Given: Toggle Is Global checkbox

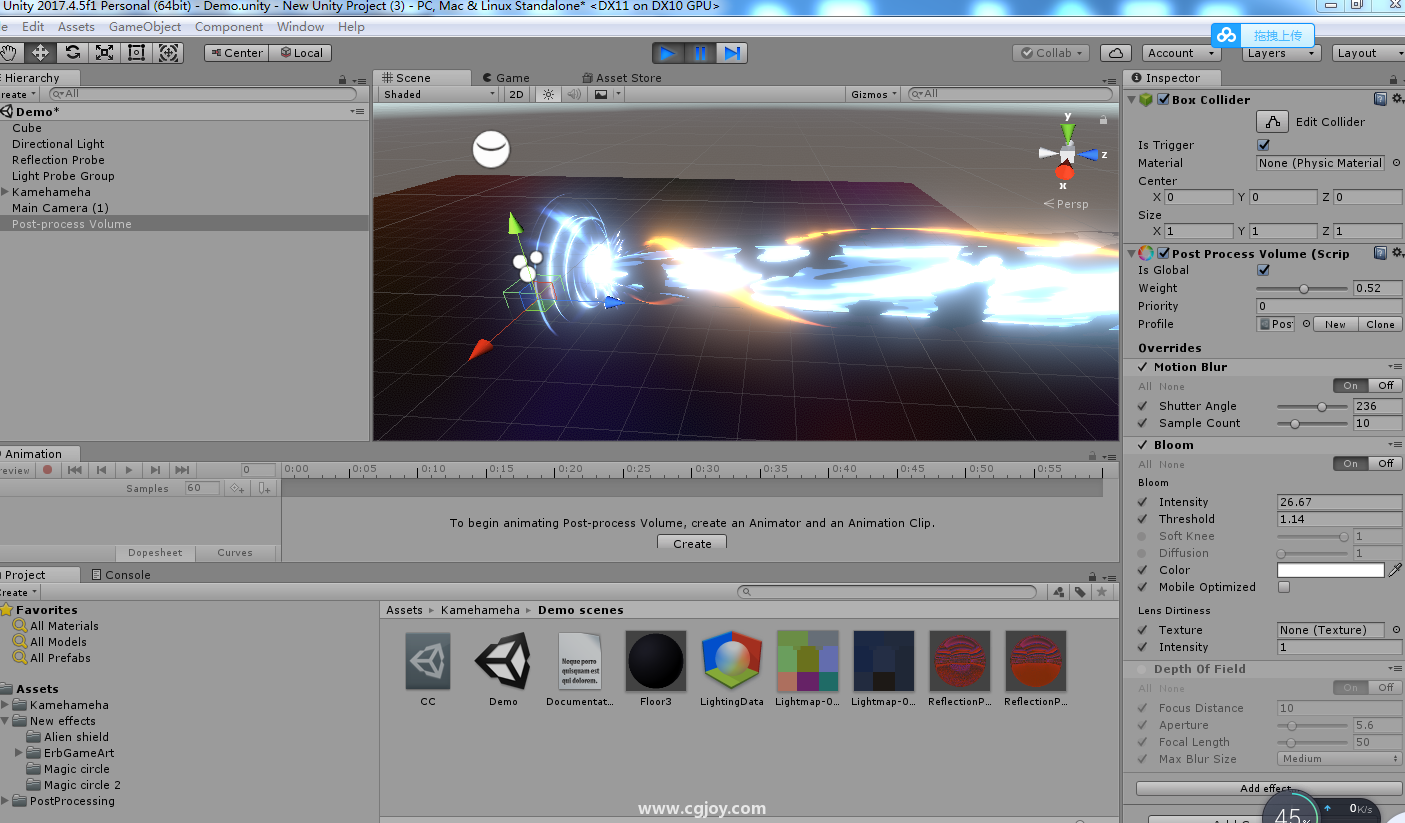Looking at the screenshot, I should coord(1263,270).
